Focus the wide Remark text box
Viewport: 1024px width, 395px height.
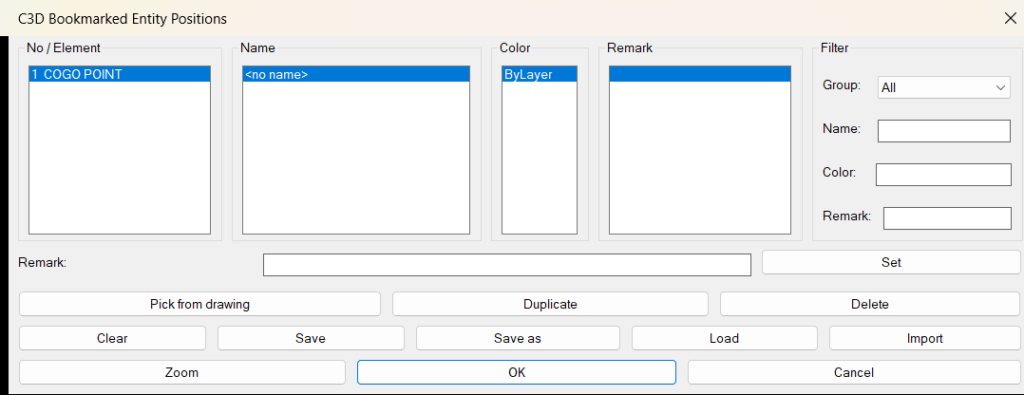coord(507,264)
